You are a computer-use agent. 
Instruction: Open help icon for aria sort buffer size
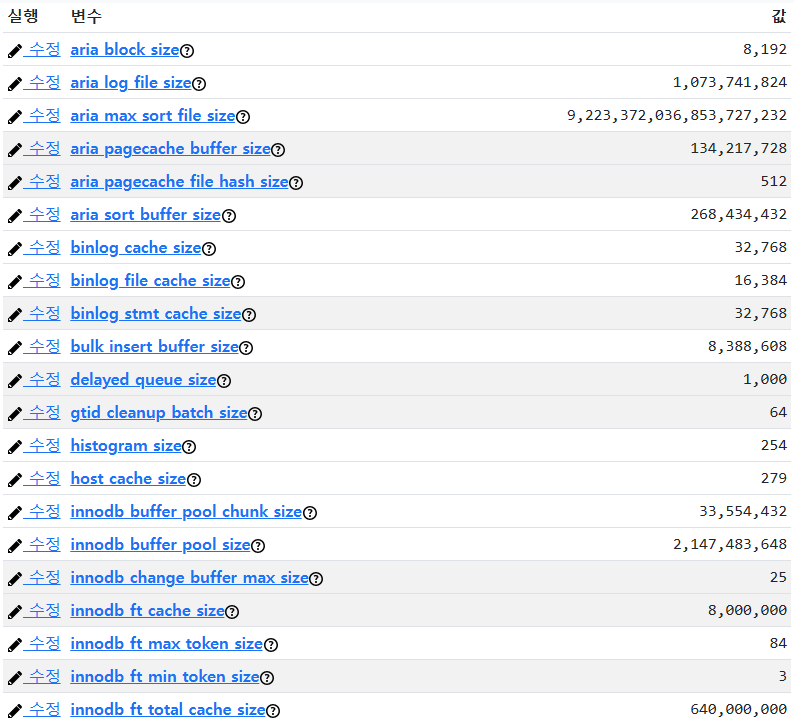[x=229, y=216]
